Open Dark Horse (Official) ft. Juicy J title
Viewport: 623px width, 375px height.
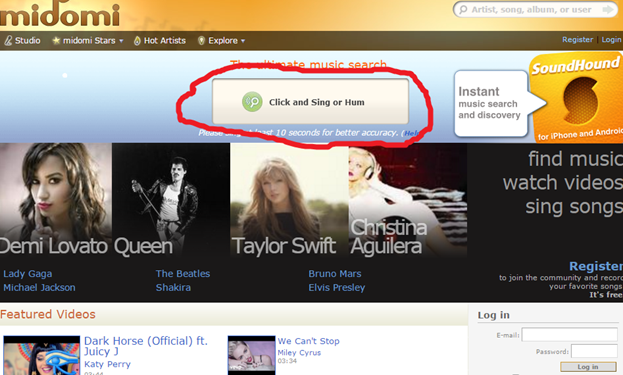pos(146,346)
